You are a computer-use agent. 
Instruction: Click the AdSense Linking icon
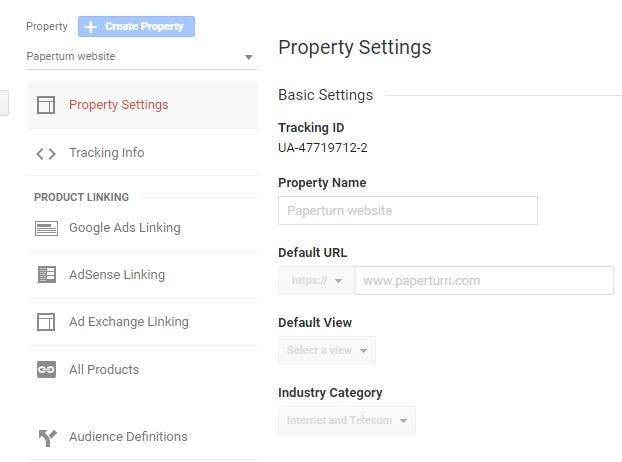click(x=46, y=275)
